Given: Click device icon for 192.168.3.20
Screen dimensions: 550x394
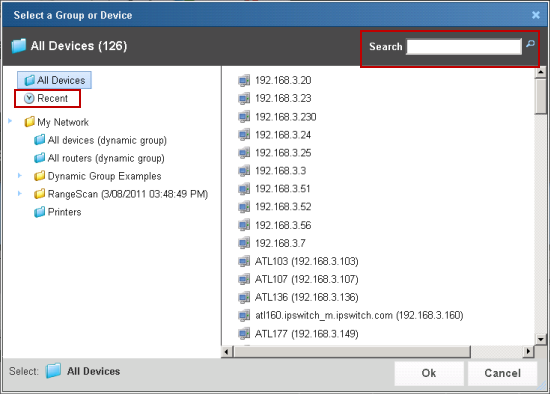Looking at the screenshot, I should coord(244,80).
